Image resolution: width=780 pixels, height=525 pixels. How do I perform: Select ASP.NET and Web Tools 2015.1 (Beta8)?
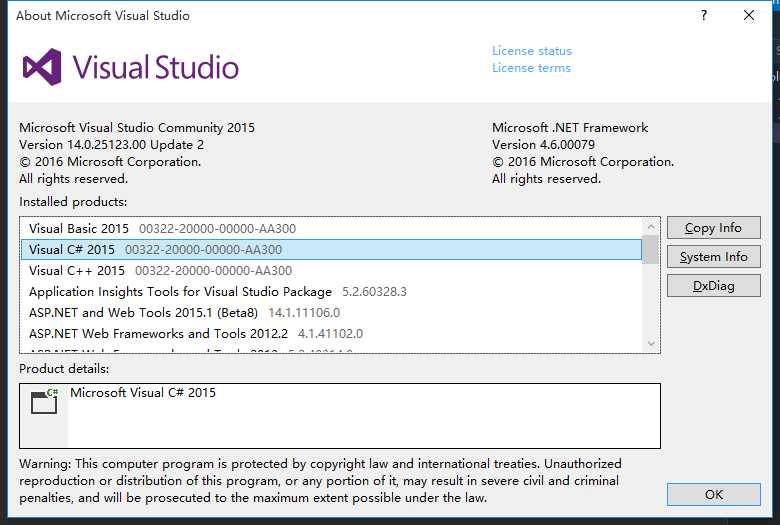[x=331, y=313]
